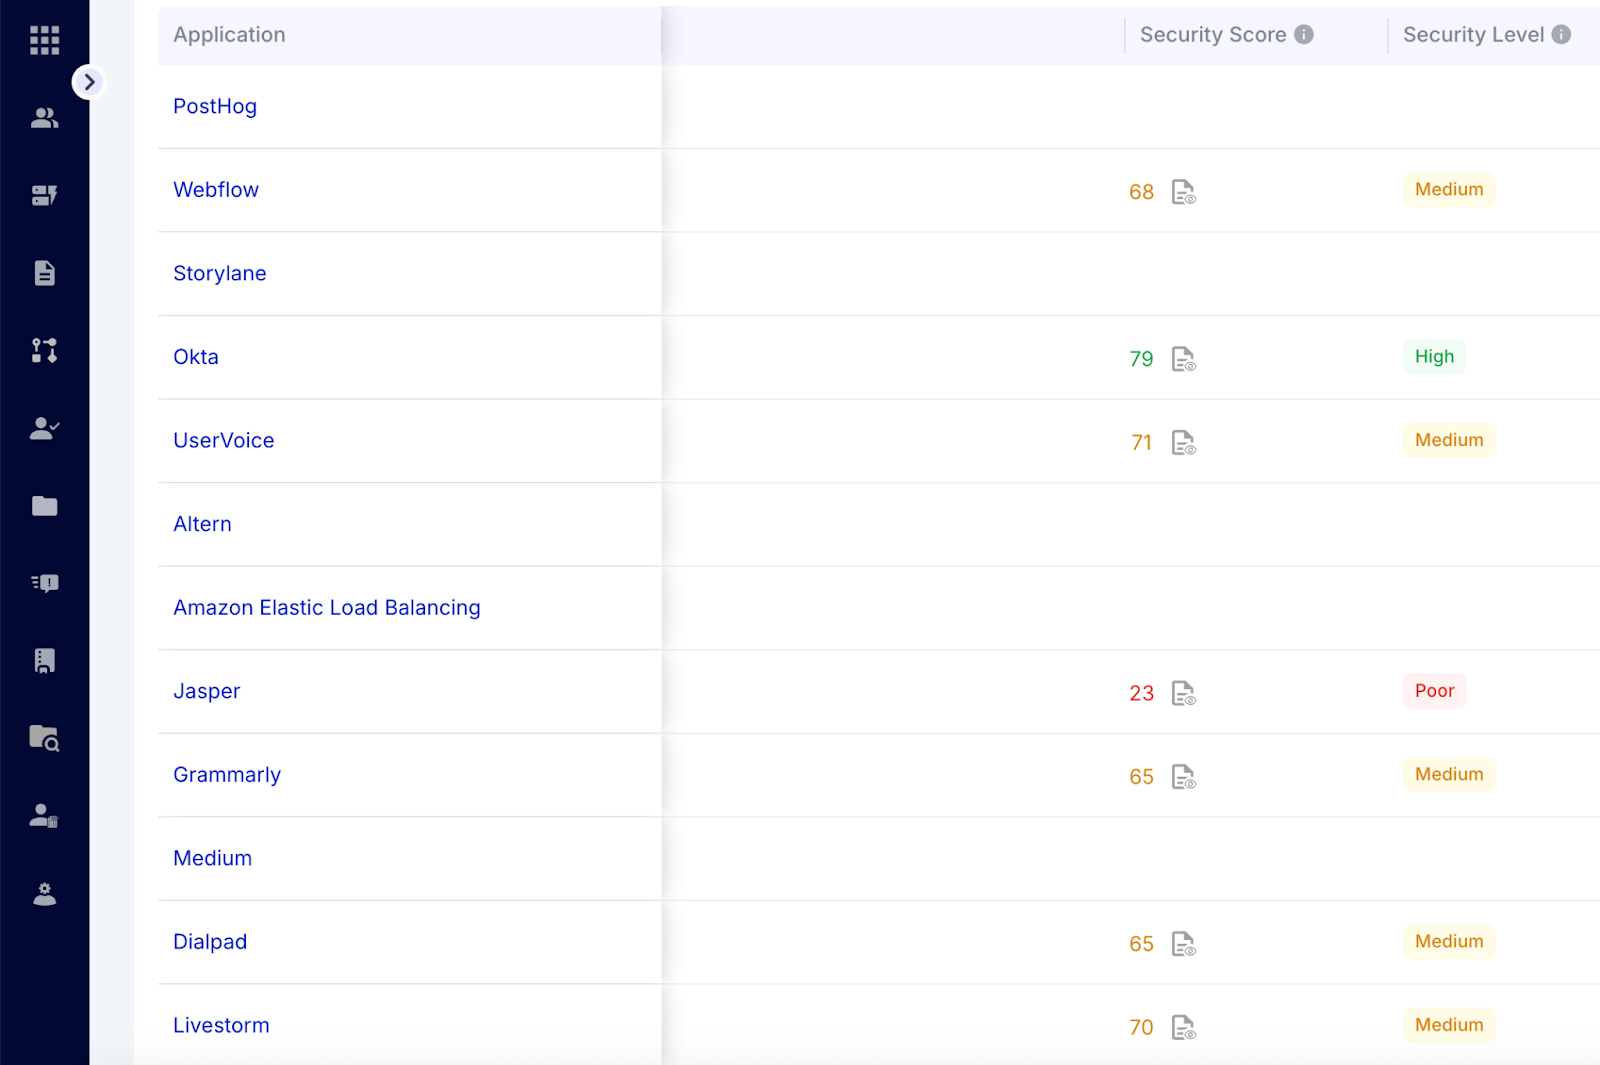Open the Medium application link
The width and height of the screenshot is (1600, 1065).
pyautogui.click(x=213, y=858)
